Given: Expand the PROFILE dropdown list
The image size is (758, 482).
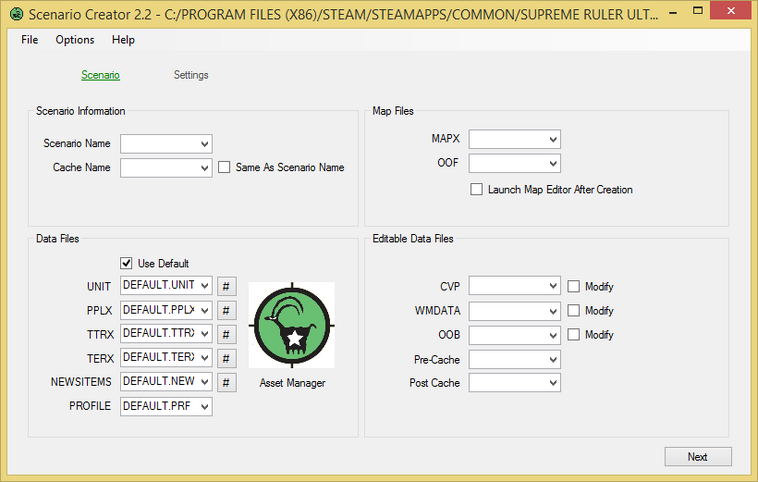Looking at the screenshot, I should click(x=166, y=406).
